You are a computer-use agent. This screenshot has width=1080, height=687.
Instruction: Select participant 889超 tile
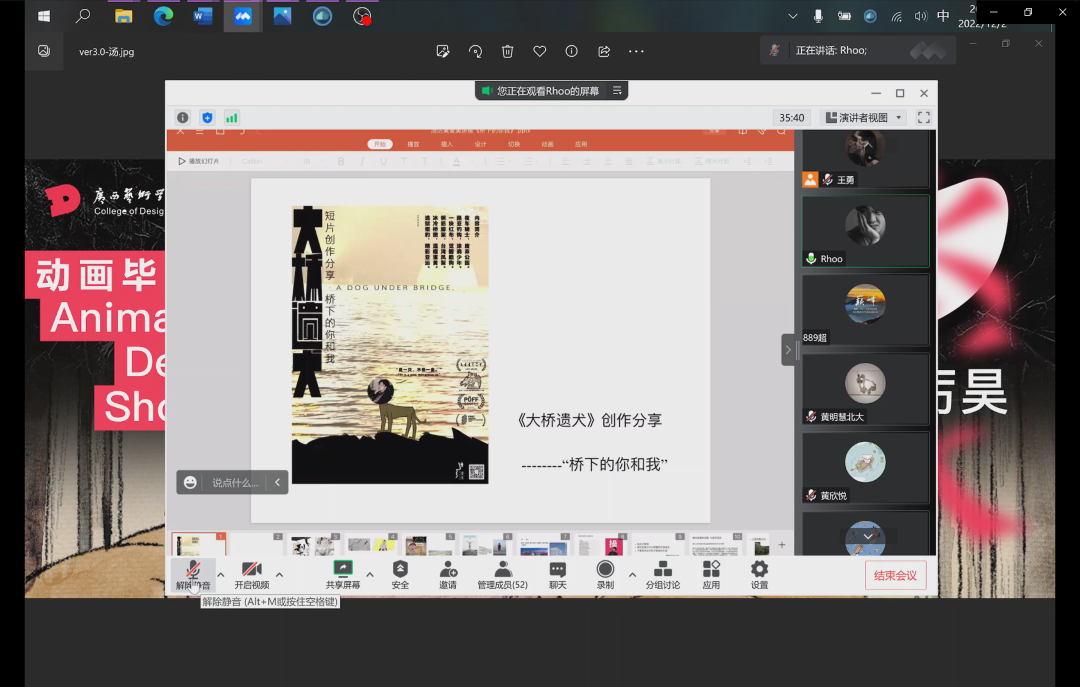pos(865,310)
